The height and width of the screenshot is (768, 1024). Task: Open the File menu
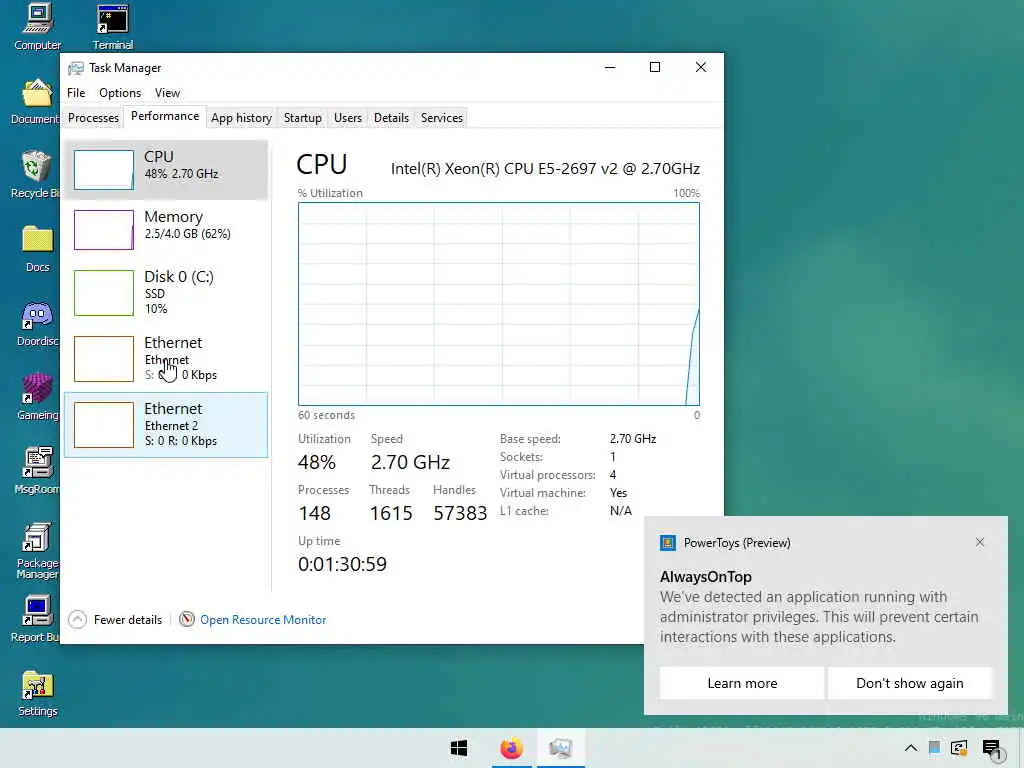[x=76, y=93]
